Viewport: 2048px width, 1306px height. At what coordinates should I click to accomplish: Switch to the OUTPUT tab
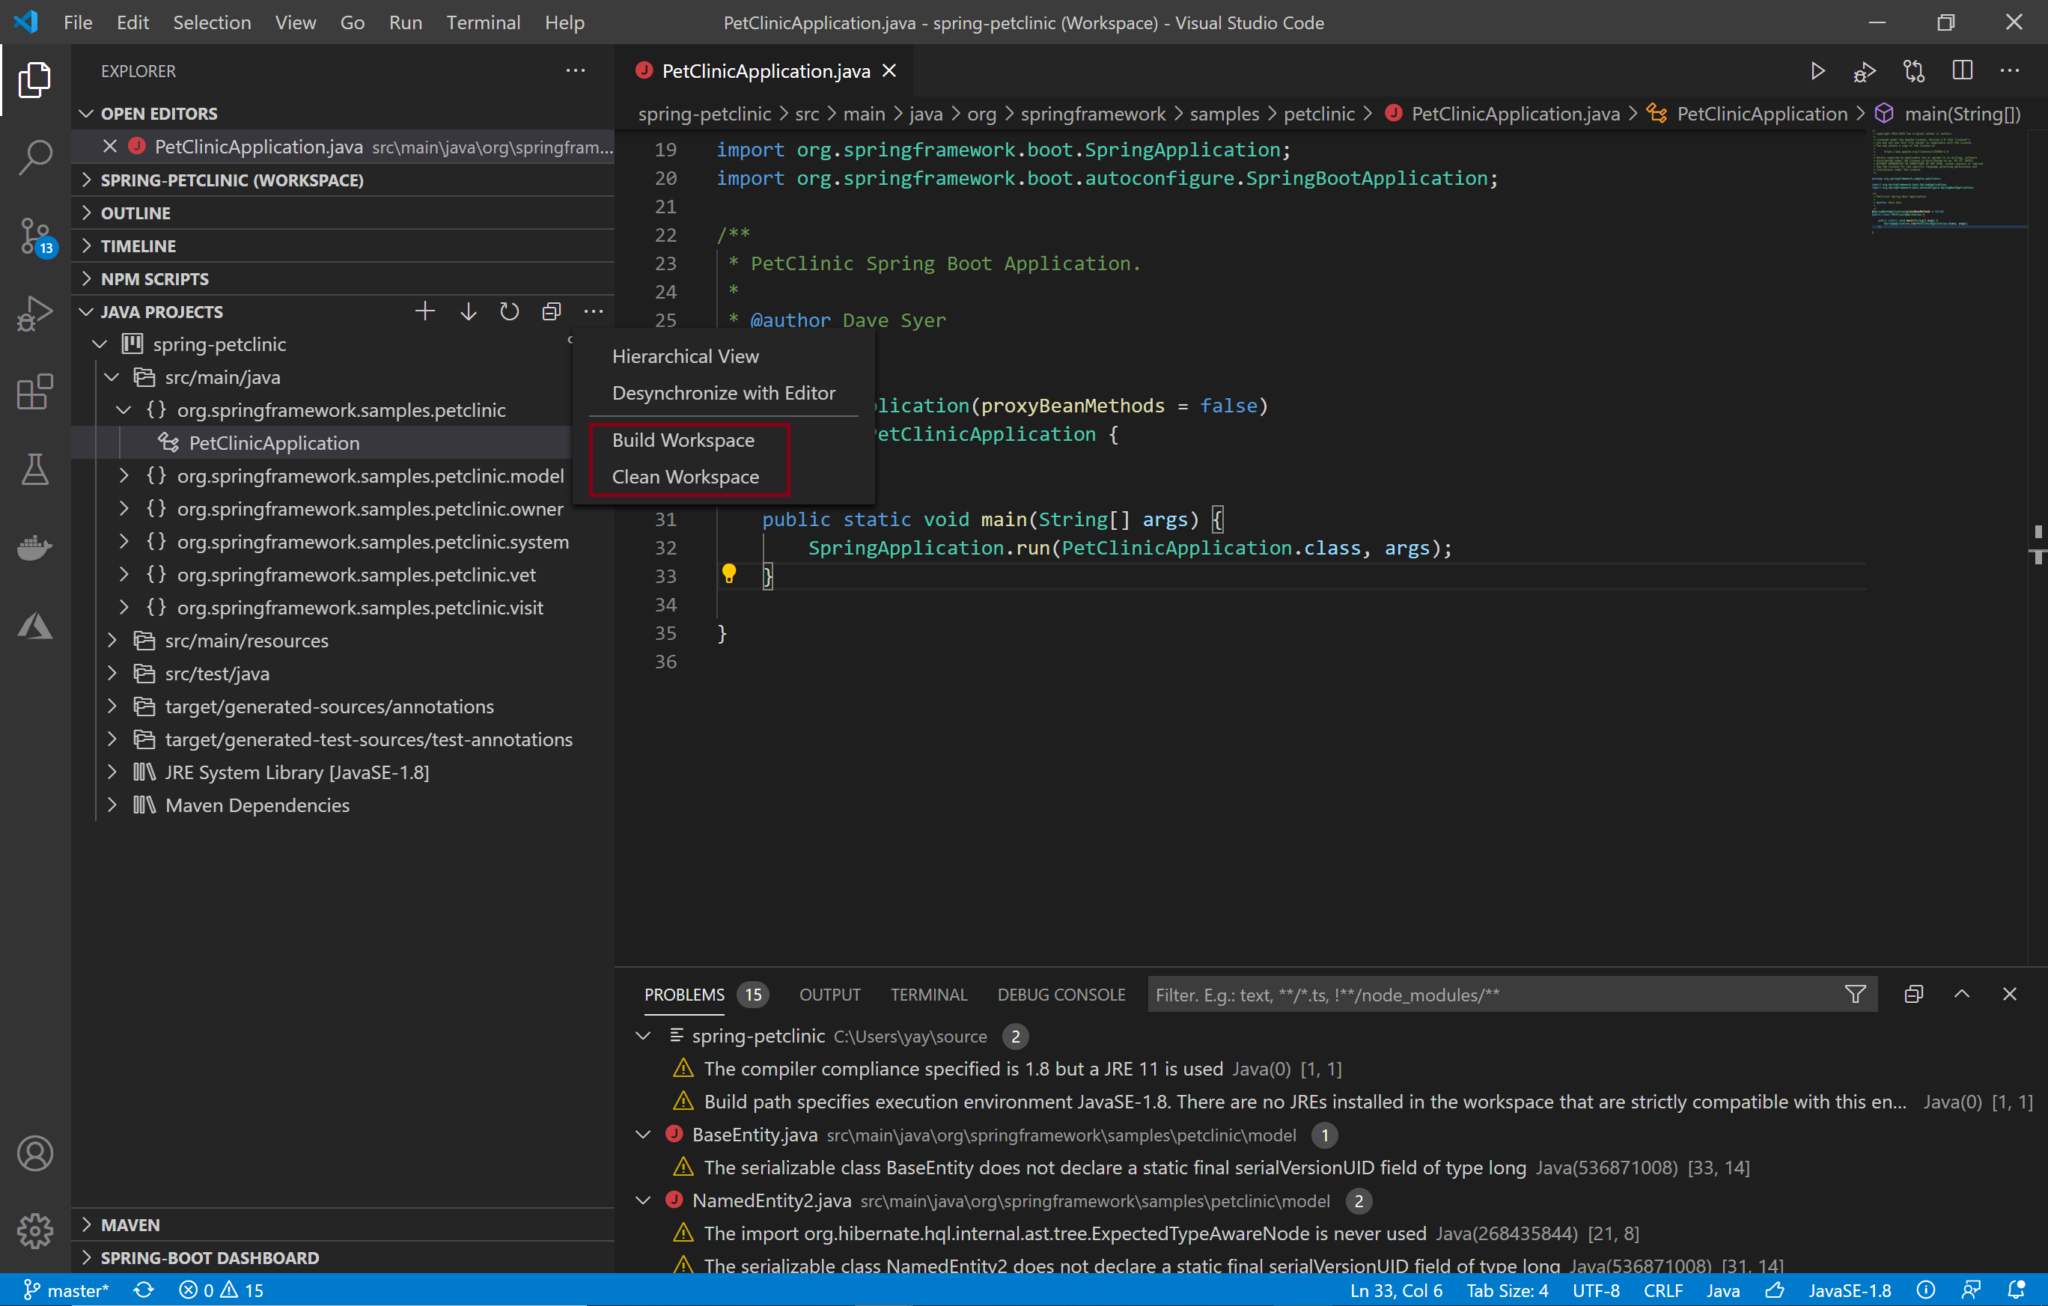click(830, 996)
